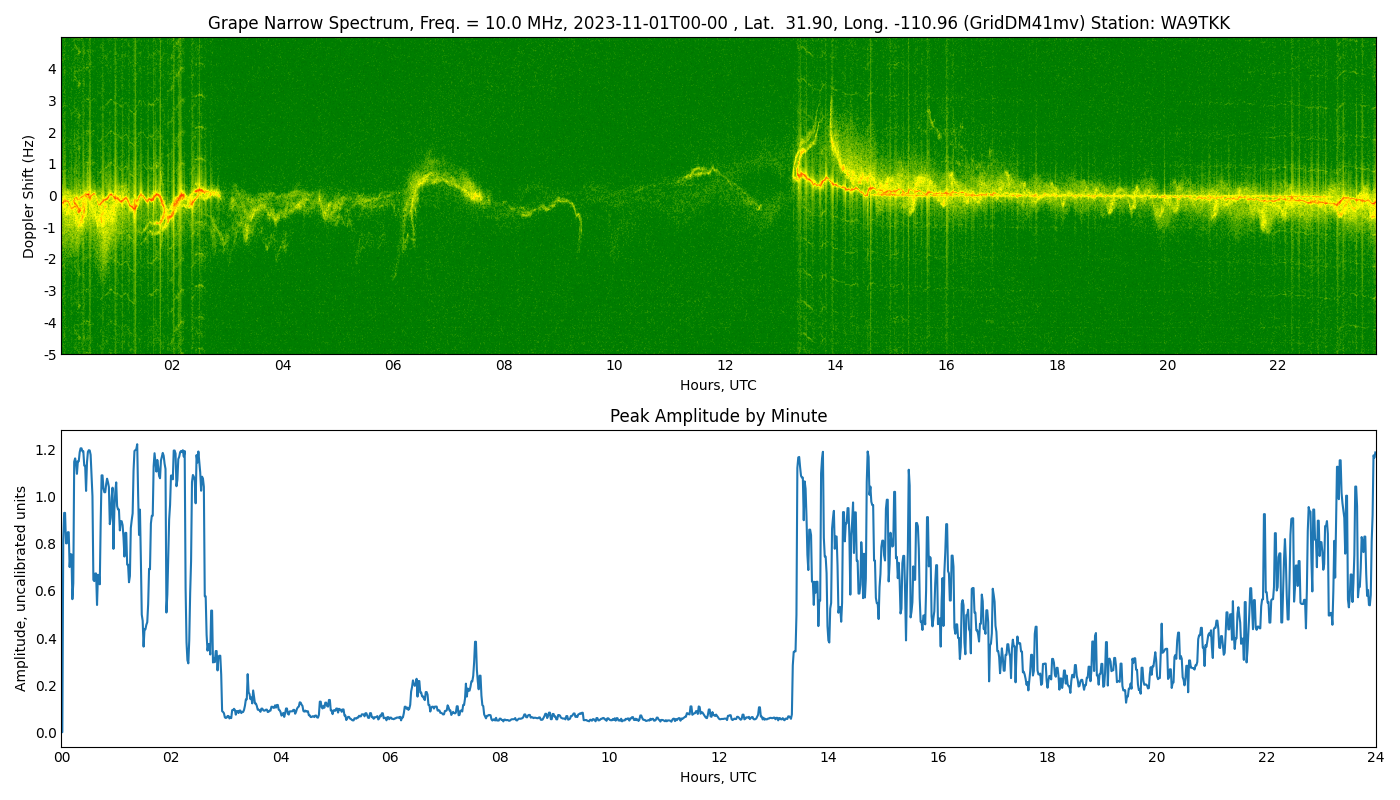Click the Amplitude, uncalibrated units axis label
This screenshot has width=1400, height=800.
21,588
